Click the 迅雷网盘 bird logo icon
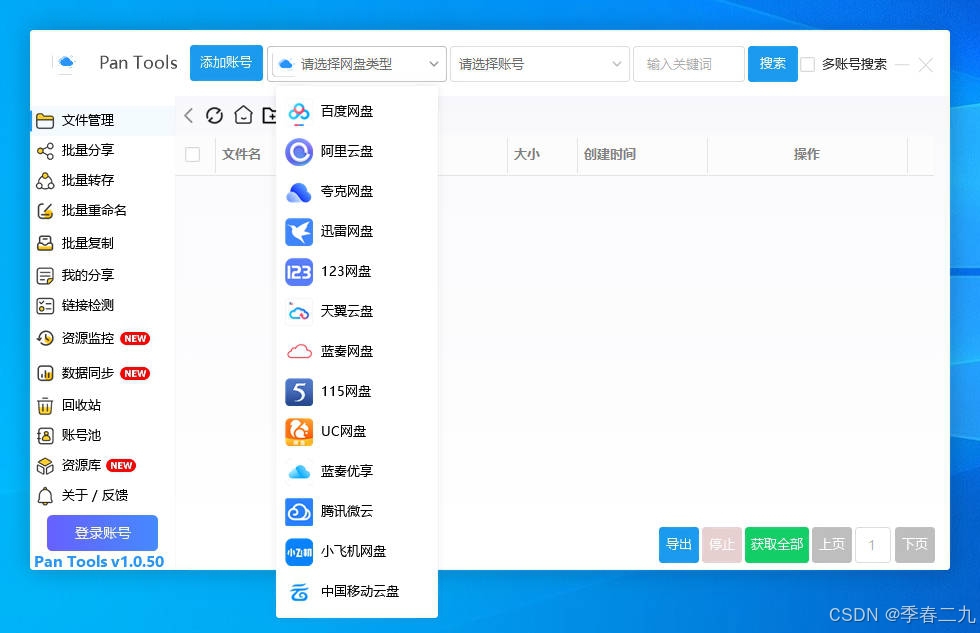 (x=299, y=232)
